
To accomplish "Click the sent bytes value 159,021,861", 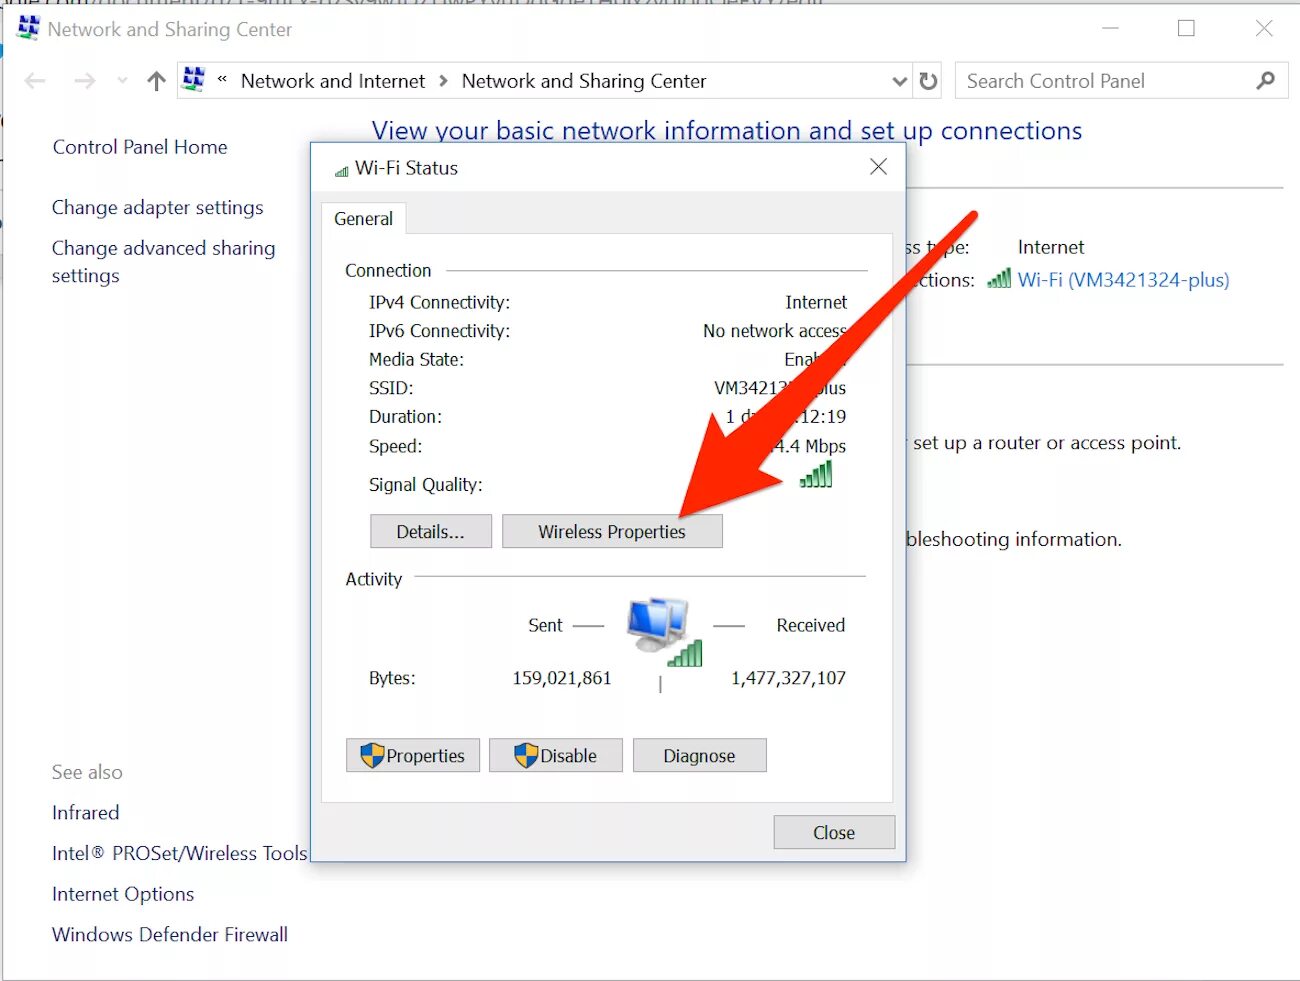I will pos(562,678).
